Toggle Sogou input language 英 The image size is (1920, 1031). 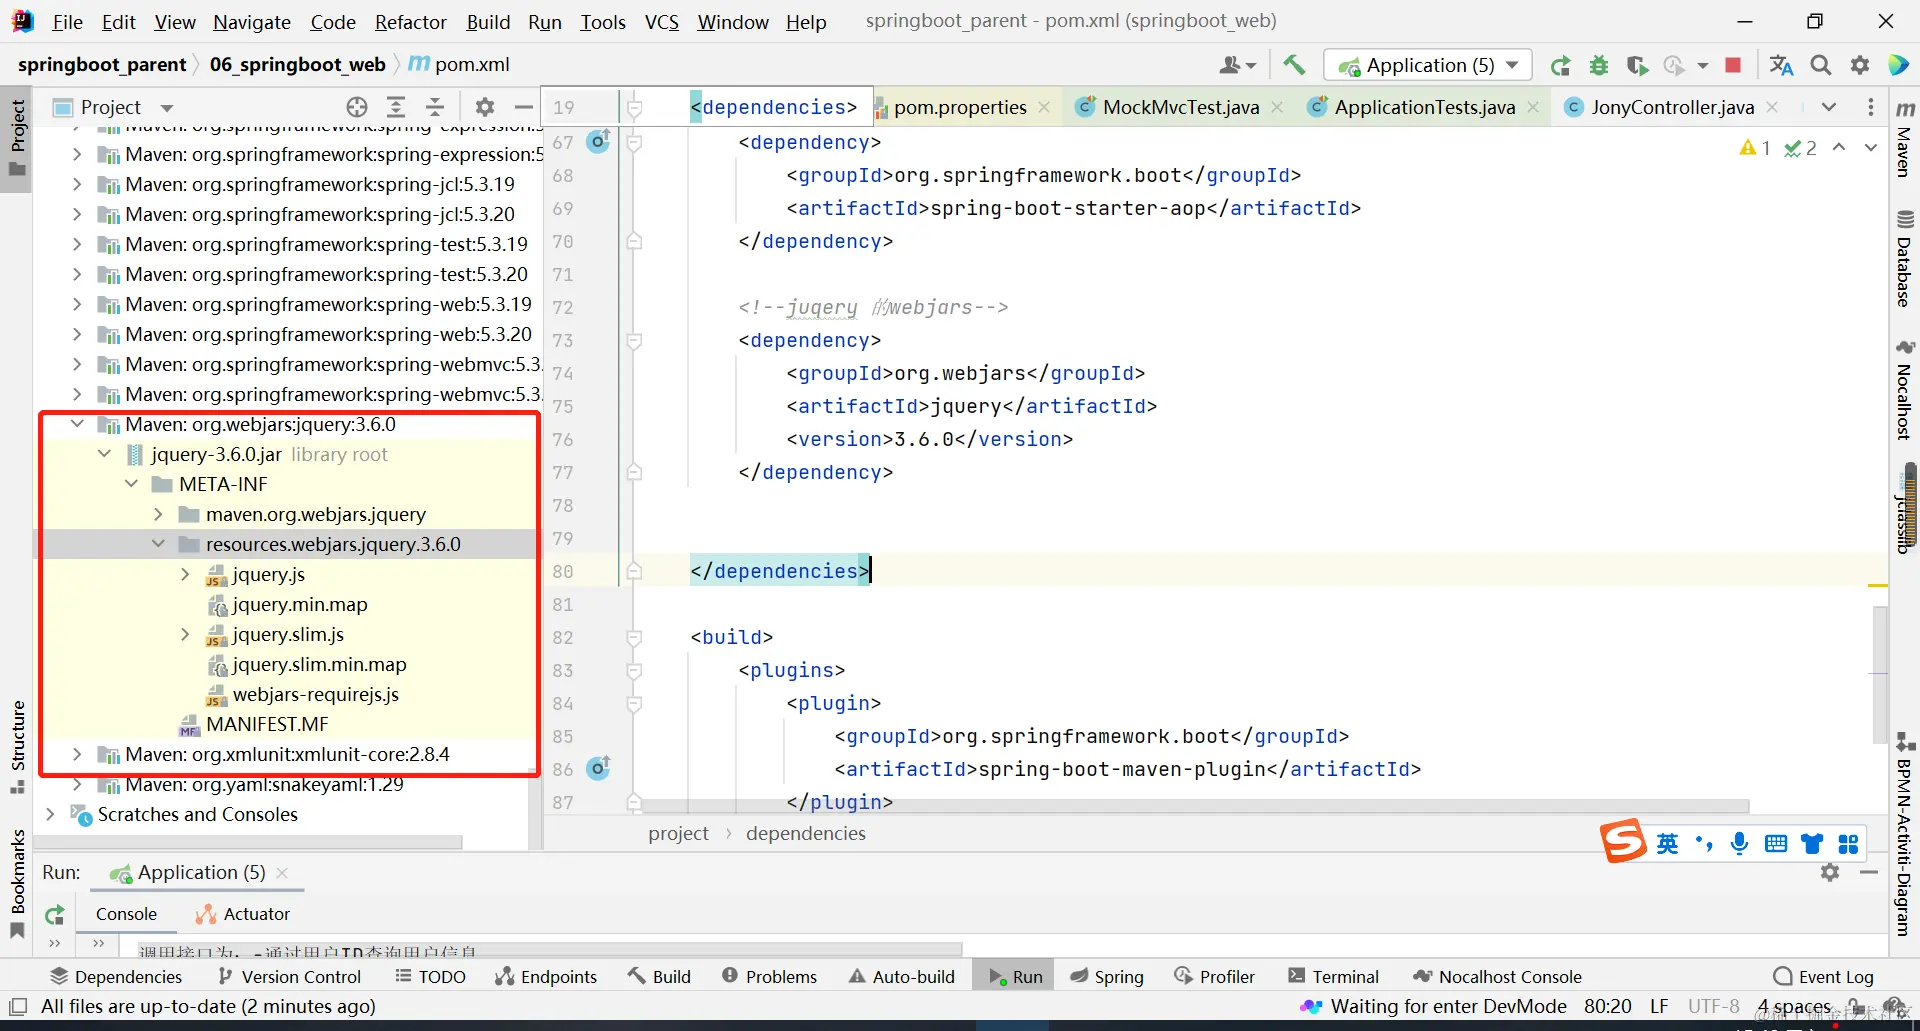click(1667, 844)
